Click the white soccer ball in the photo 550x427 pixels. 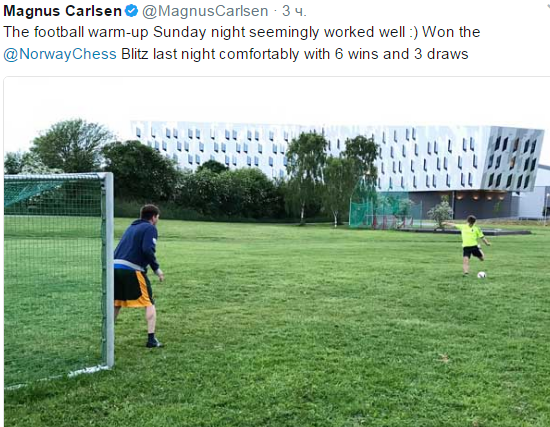[x=482, y=275]
